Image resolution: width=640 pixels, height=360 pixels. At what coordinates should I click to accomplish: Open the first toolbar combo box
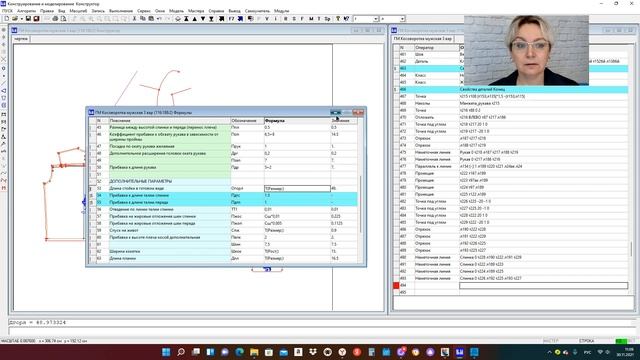376,19
